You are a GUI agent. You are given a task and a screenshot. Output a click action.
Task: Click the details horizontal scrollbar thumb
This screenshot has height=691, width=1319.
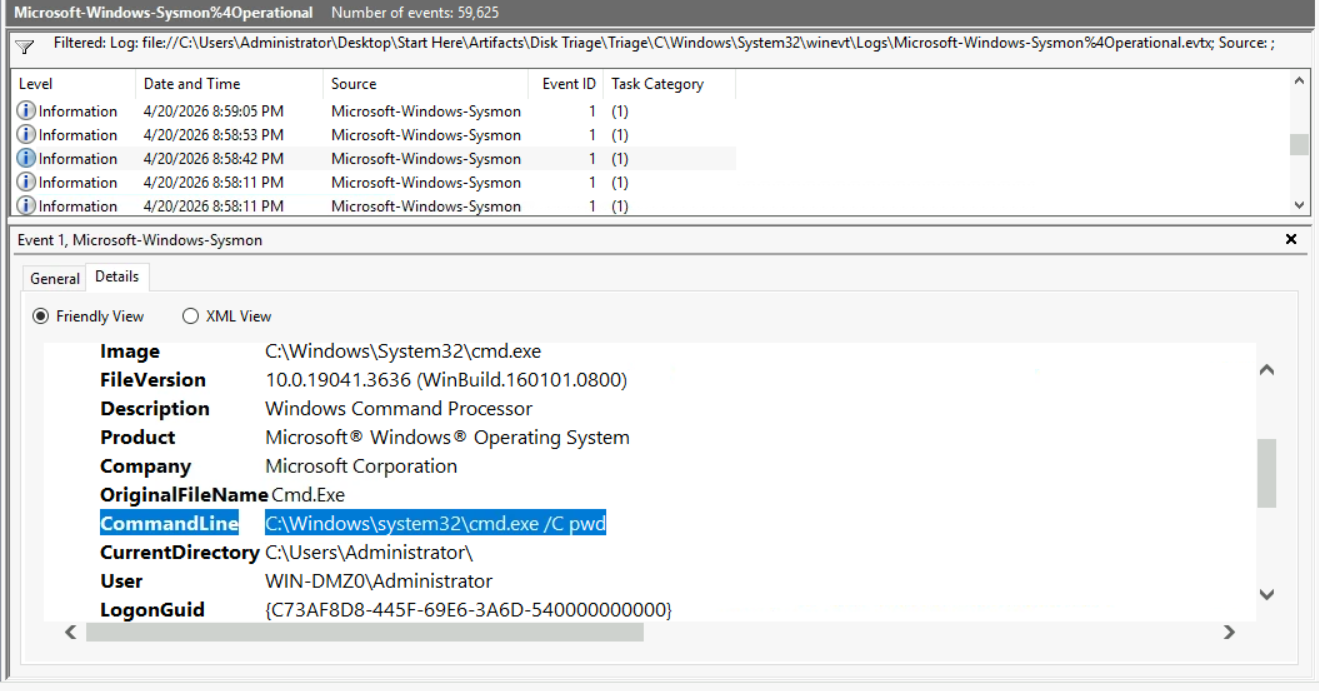[365, 632]
